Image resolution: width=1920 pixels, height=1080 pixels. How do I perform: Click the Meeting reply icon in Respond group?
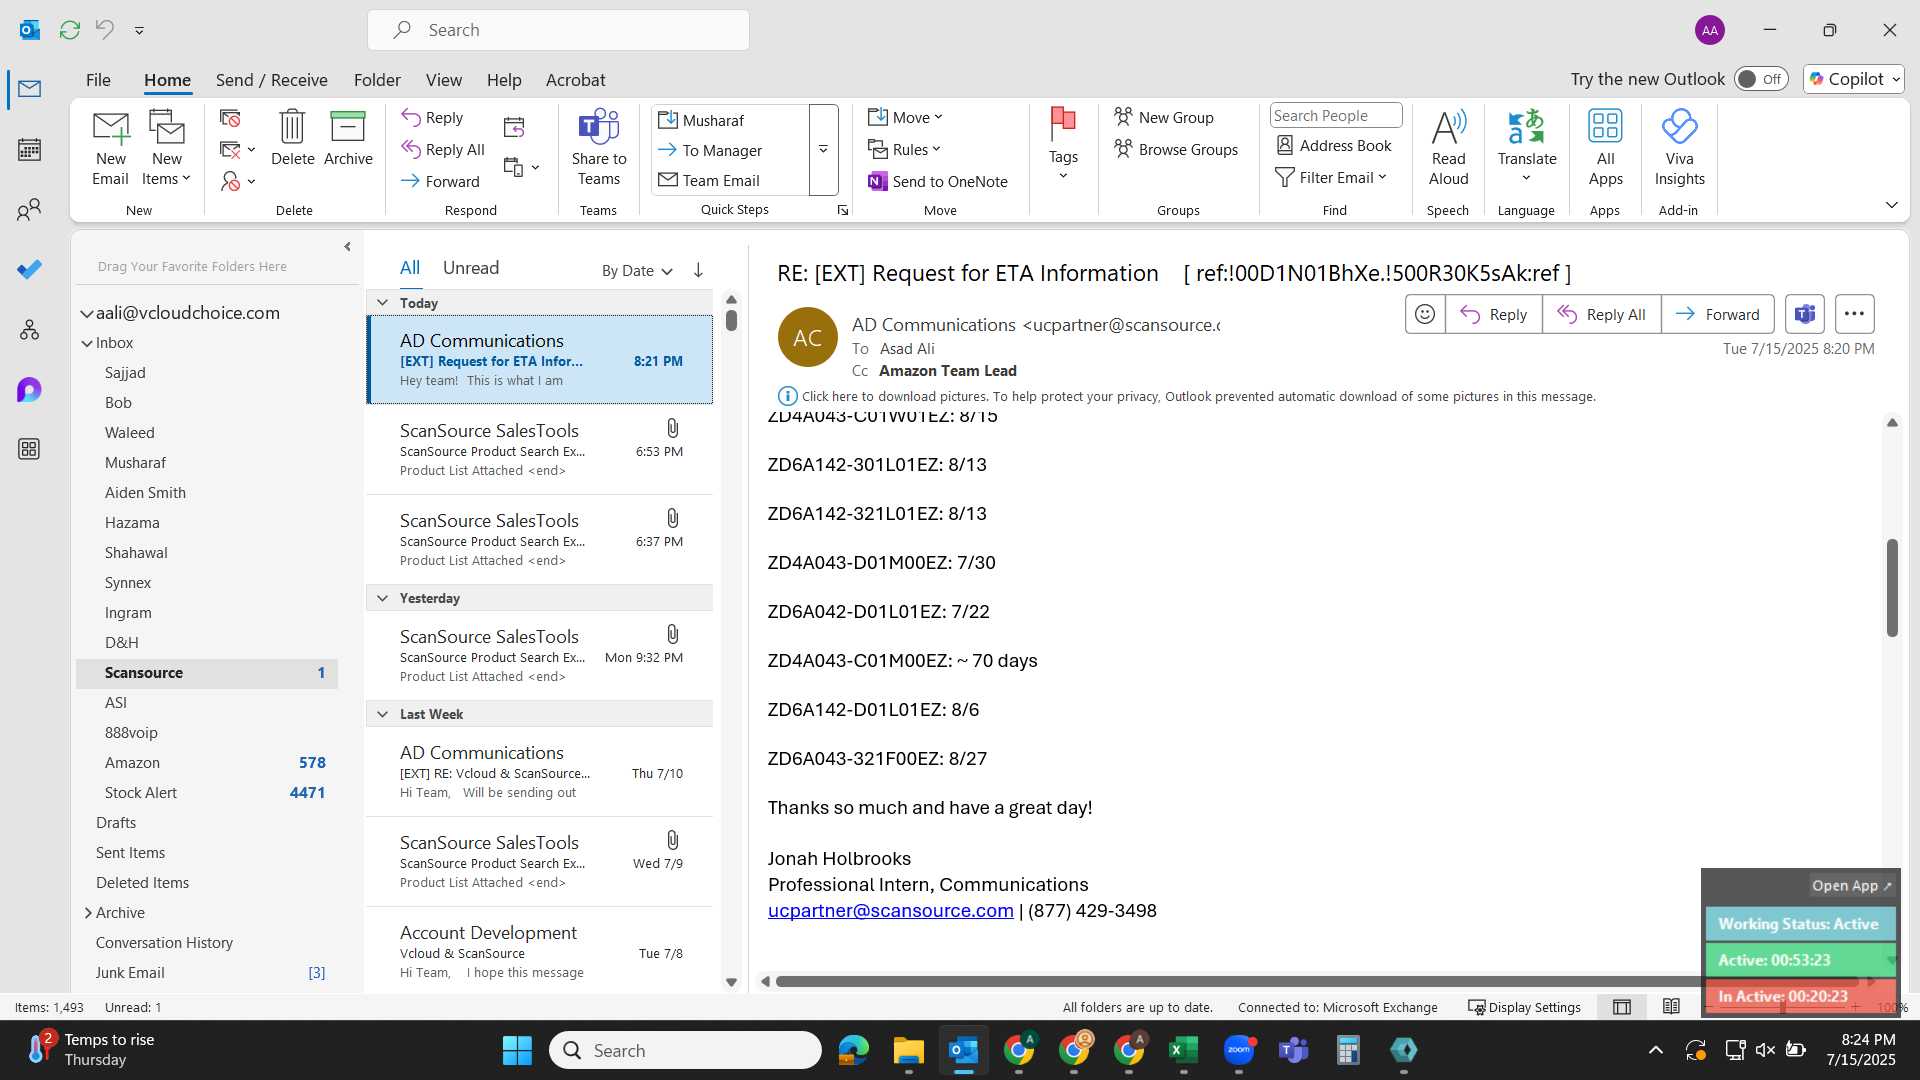point(514,127)
